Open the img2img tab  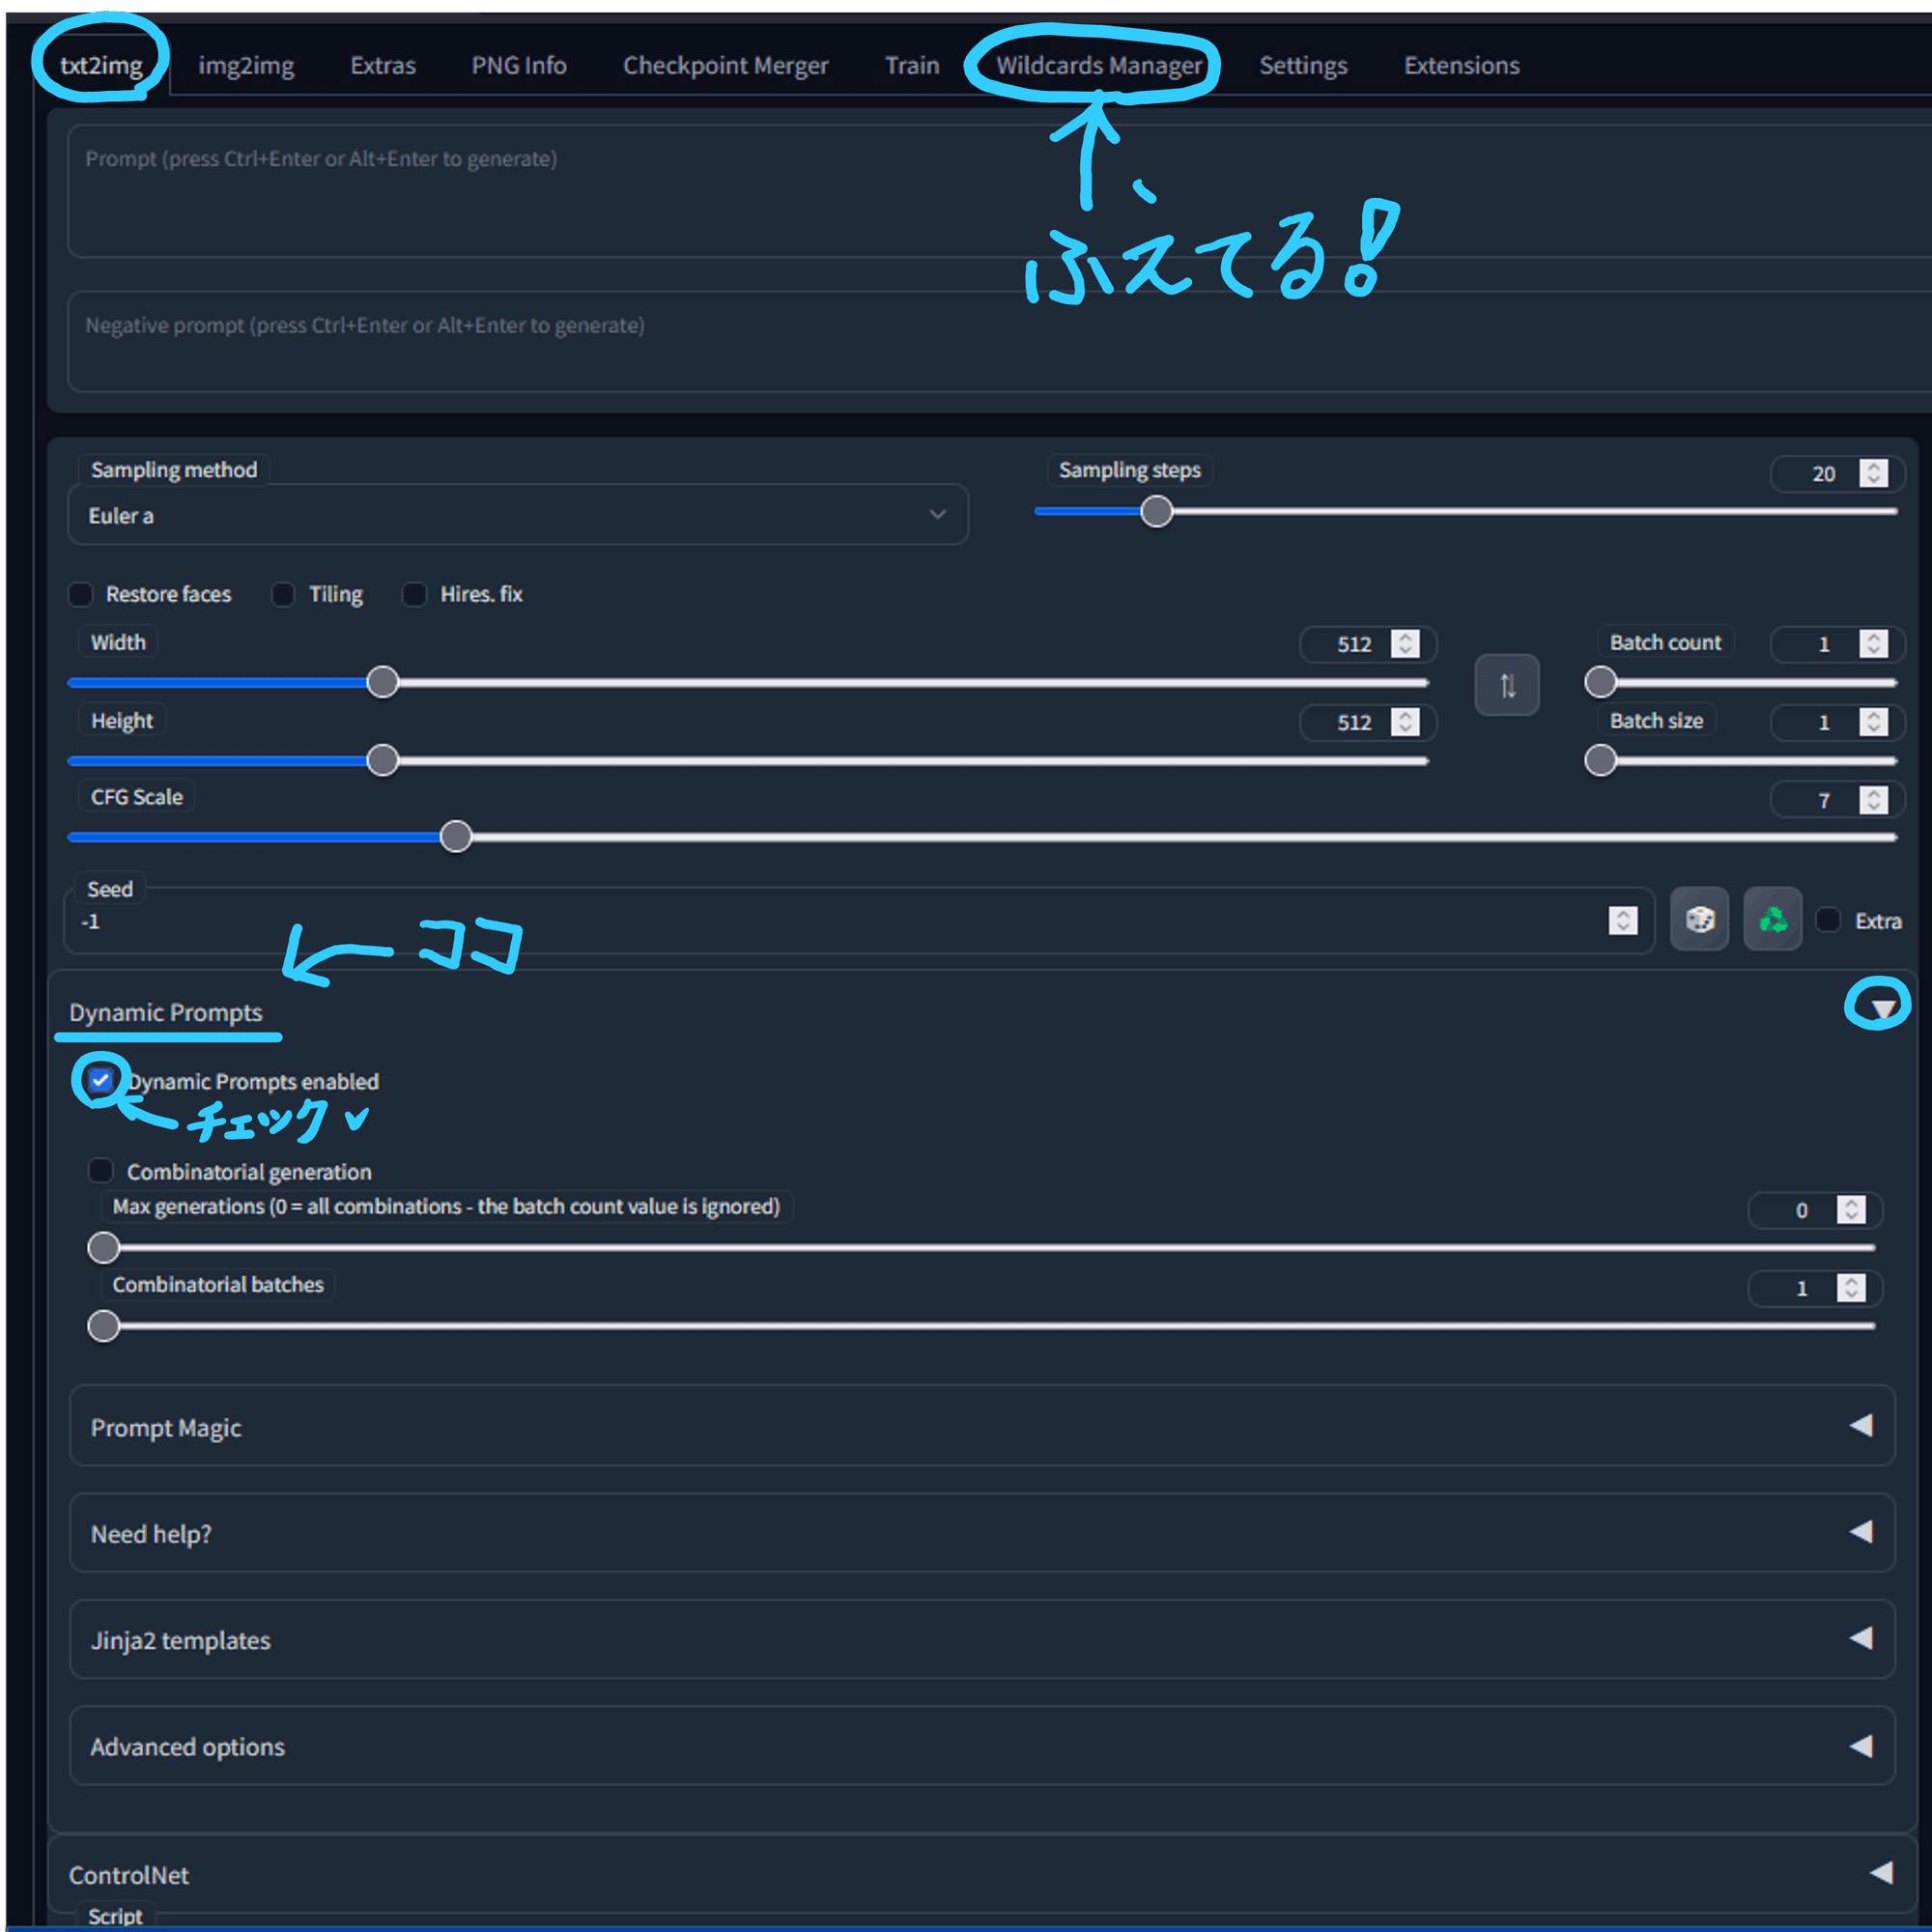coord(246,66)
